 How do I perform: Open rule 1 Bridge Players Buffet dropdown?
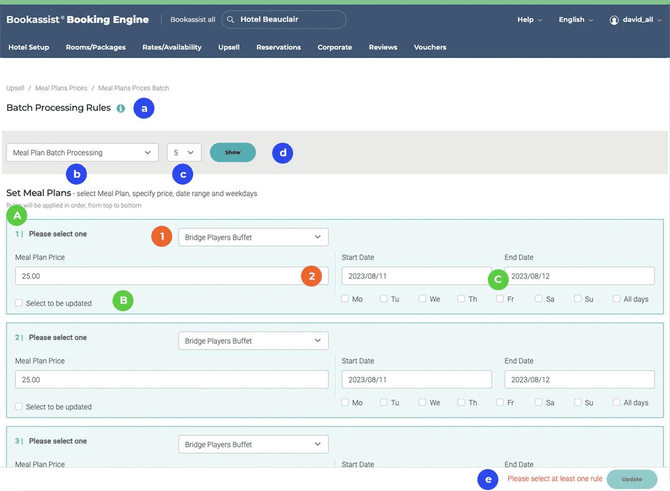253,237
